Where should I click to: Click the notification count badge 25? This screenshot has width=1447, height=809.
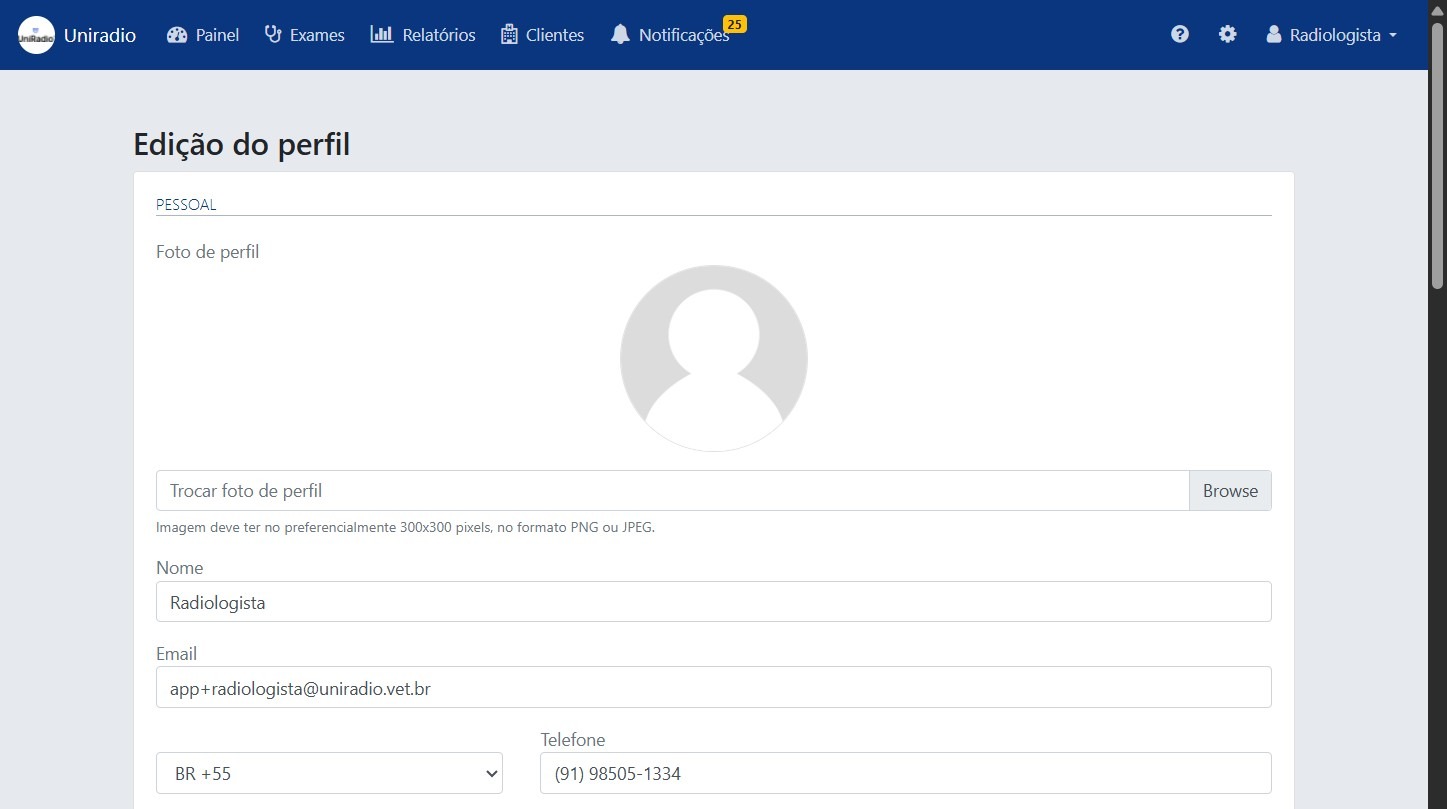pos(734,24)
